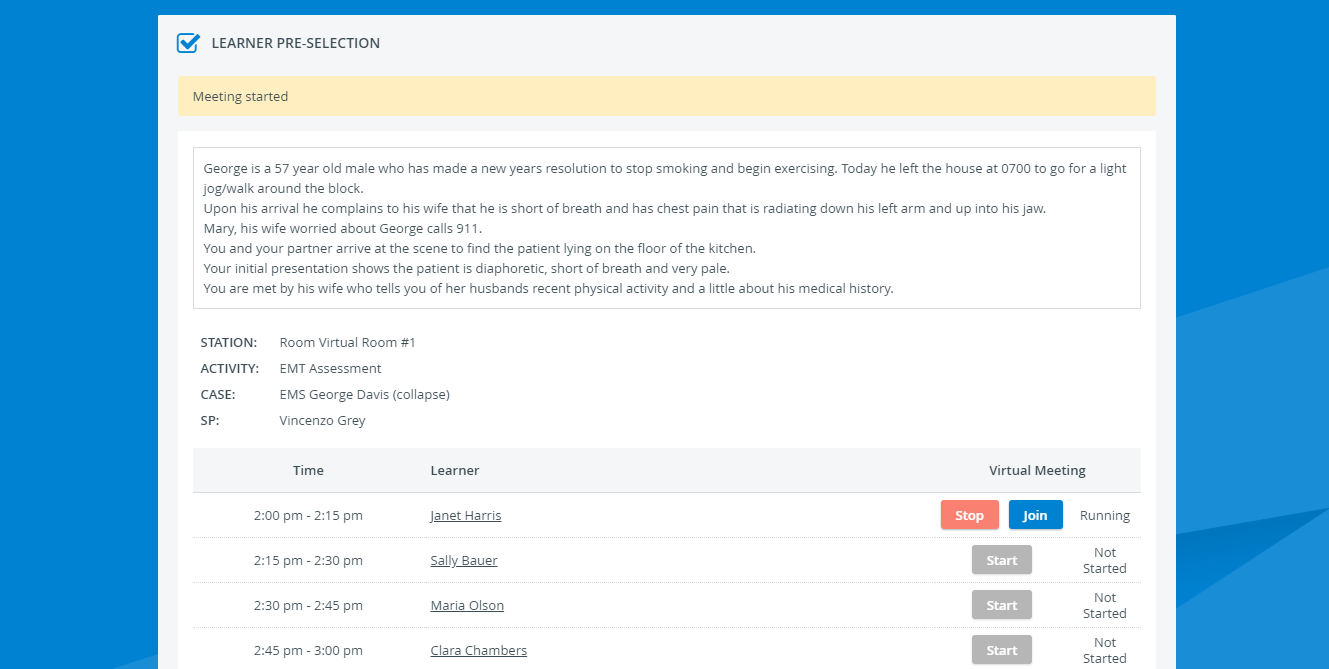Click the Learner Pre-Selection checkmark icon
Image resolution: width=1329 pixels, height=669 pixels.
(x=188, y=43)
